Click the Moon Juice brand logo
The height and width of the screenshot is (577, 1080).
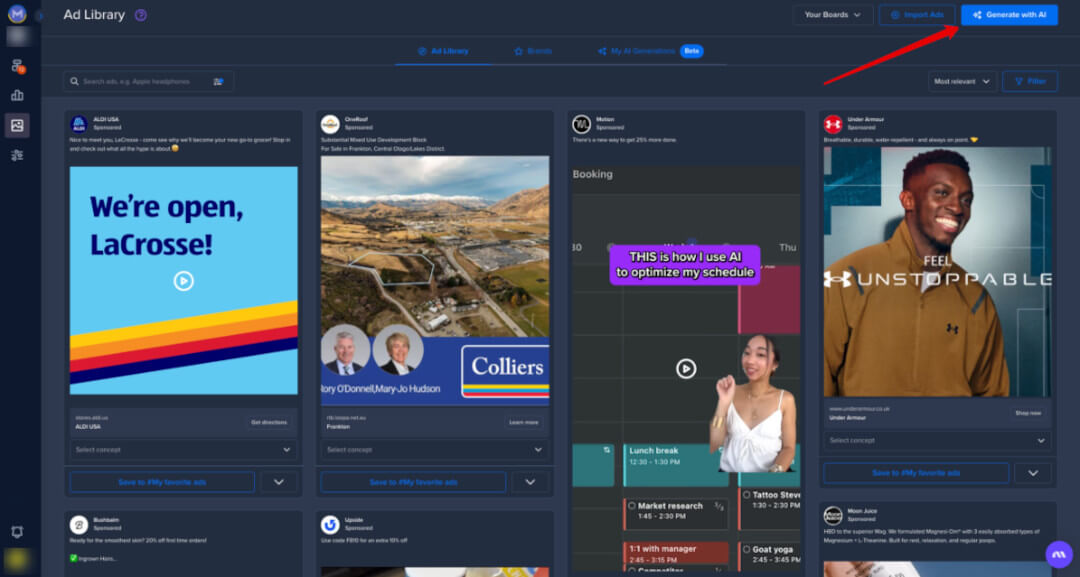[833, 515]
